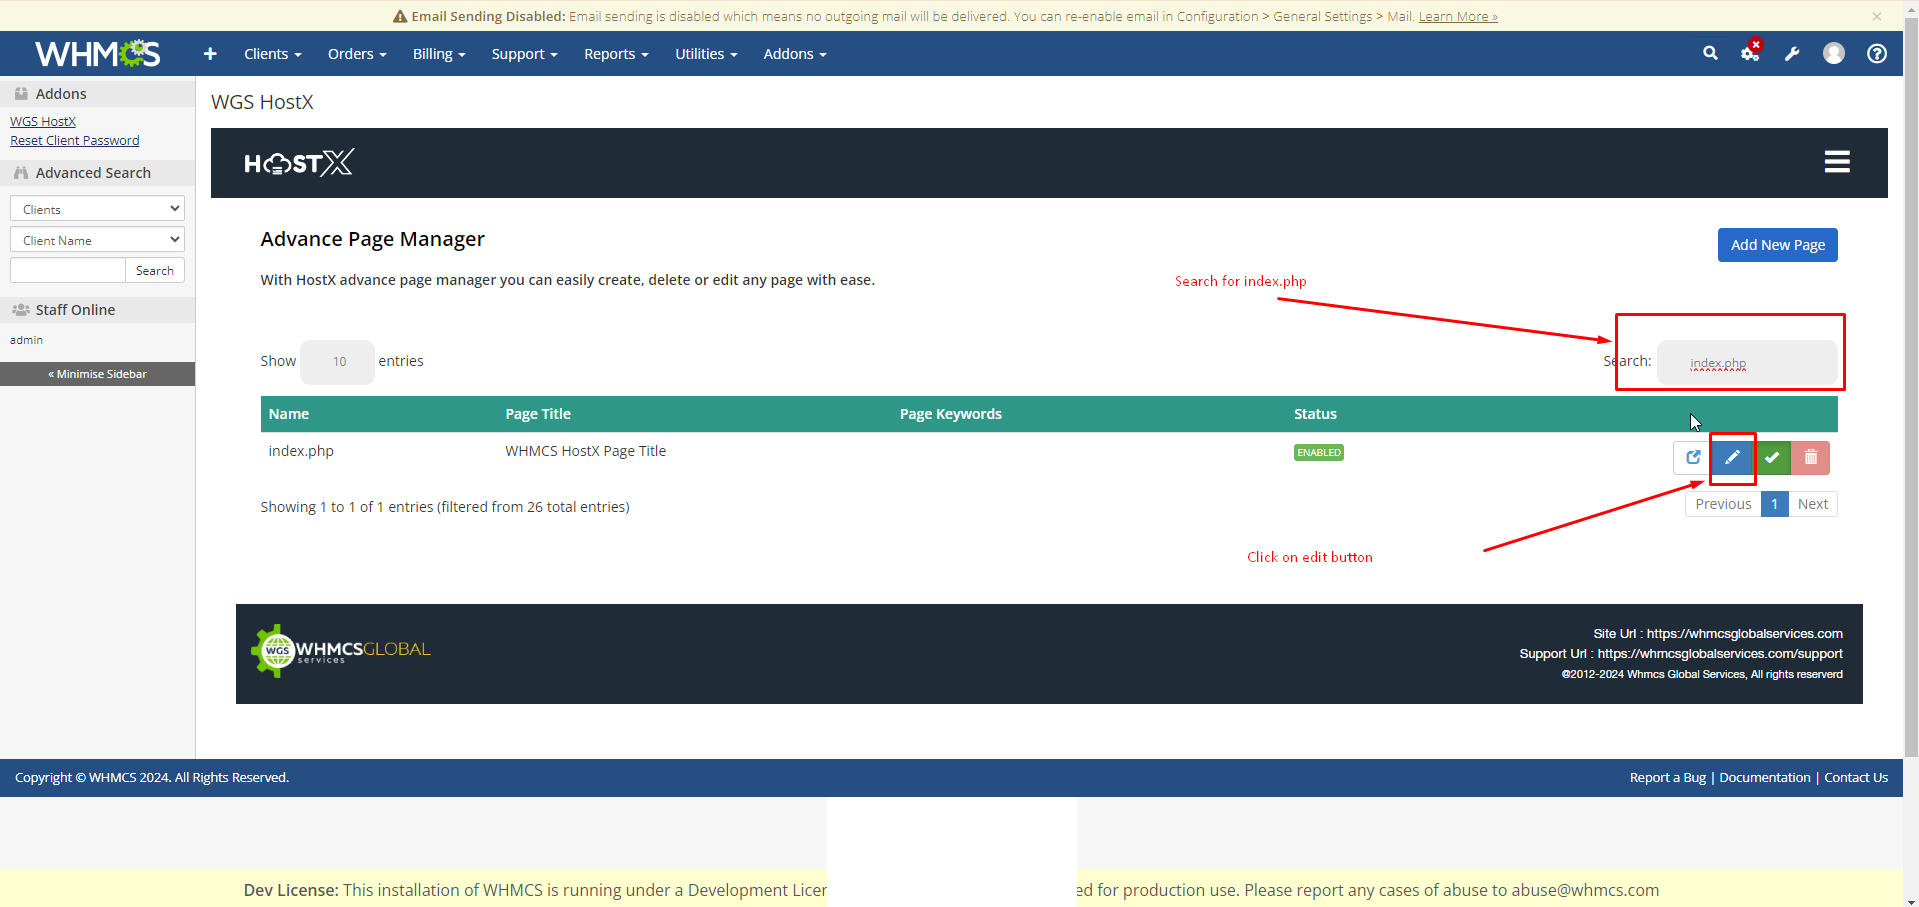Click the plus quick-add icon
This screenshot has width=1919, height=907.
click(210, 54)
